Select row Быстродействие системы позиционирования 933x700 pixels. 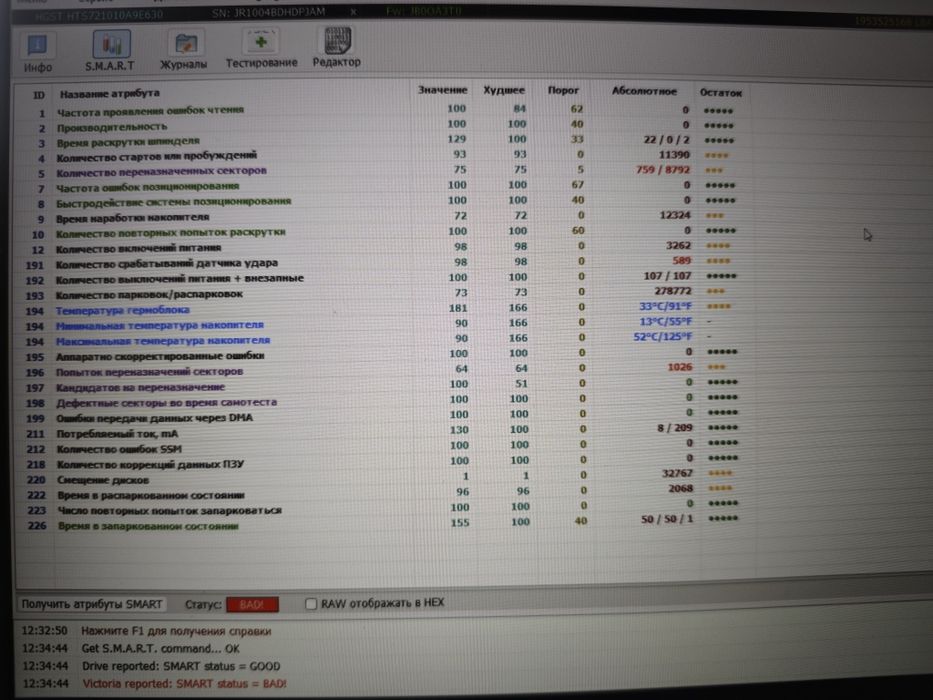point(384,201)
